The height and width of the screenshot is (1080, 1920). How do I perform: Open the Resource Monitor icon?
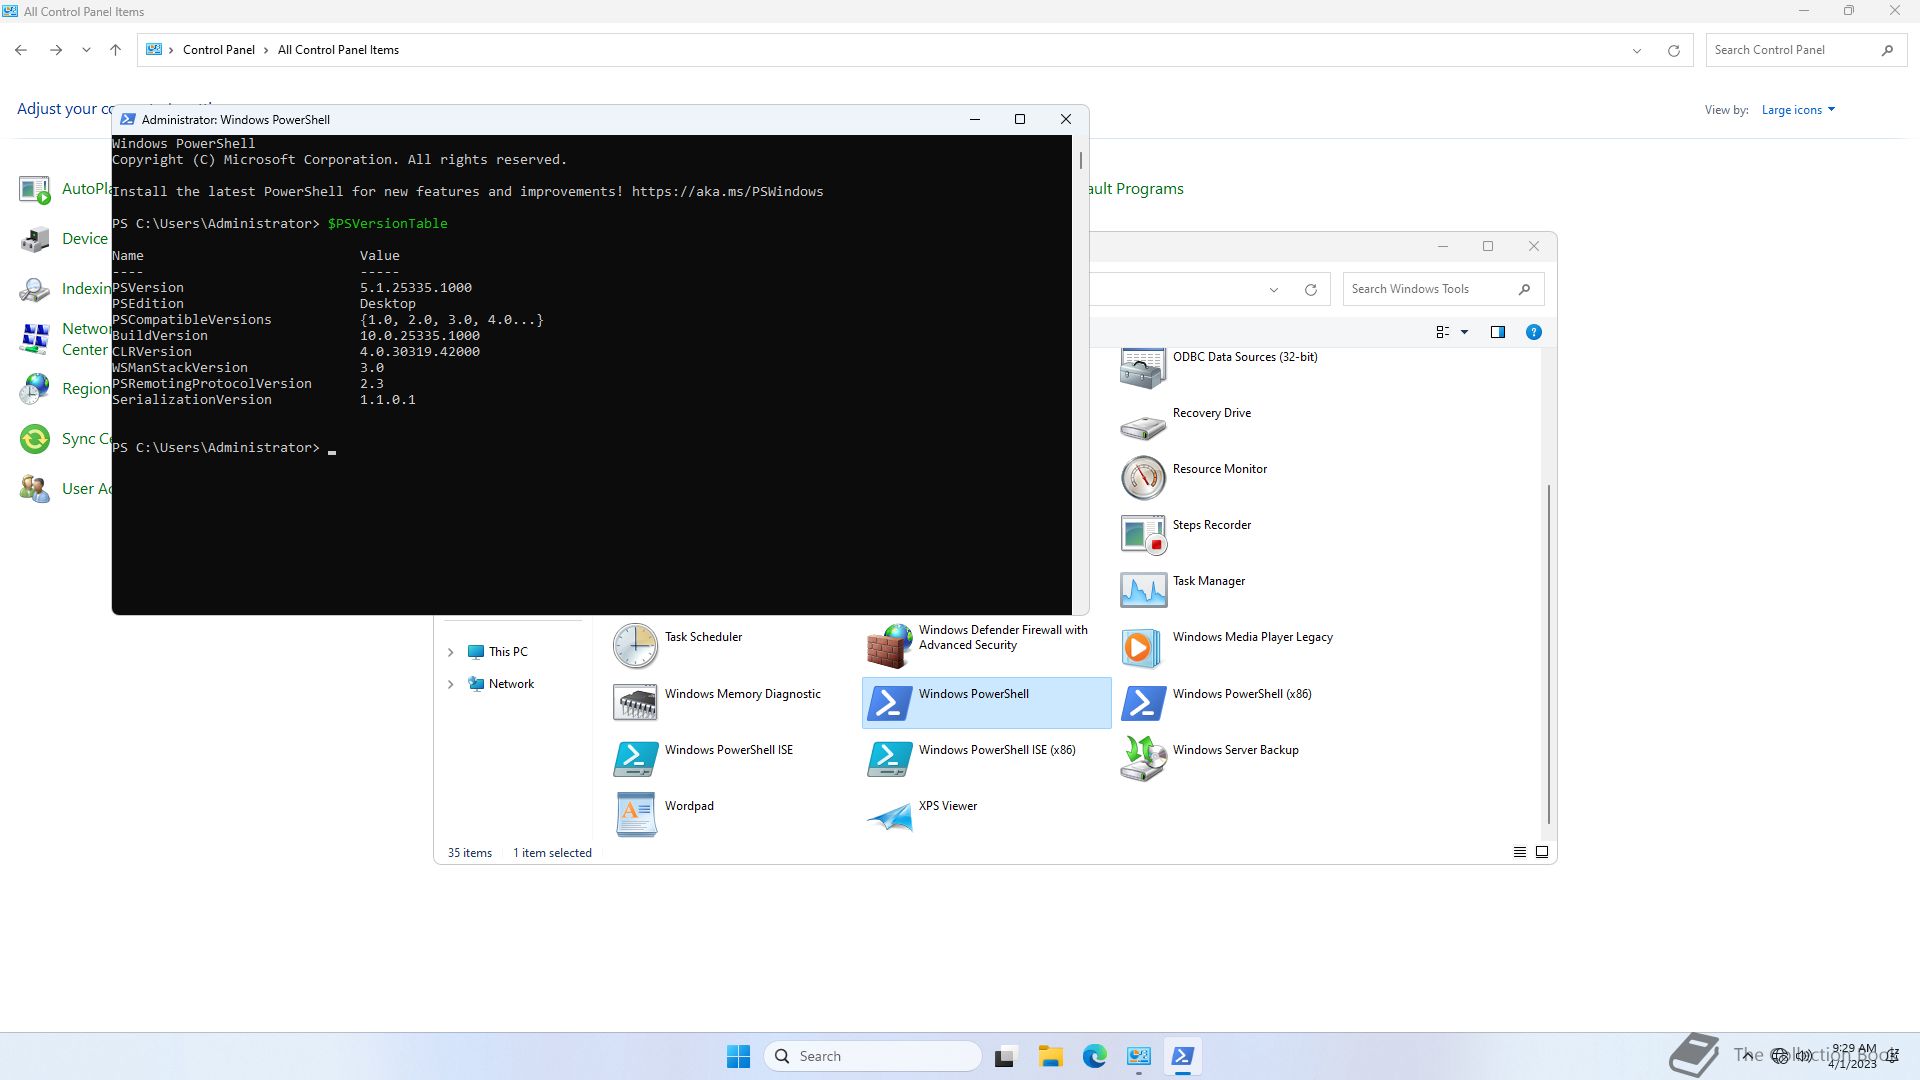tap(1143, 479)
